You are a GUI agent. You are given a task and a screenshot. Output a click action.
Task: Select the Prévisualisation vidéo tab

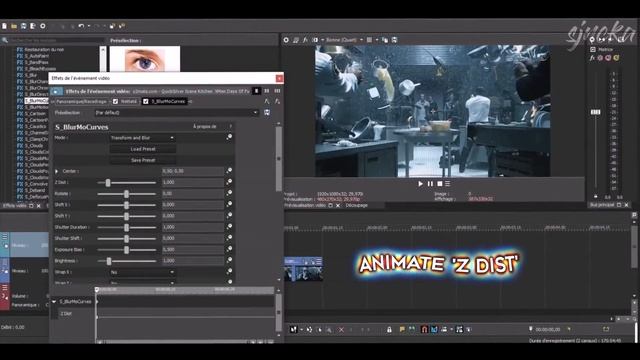(x=304, y=205)
